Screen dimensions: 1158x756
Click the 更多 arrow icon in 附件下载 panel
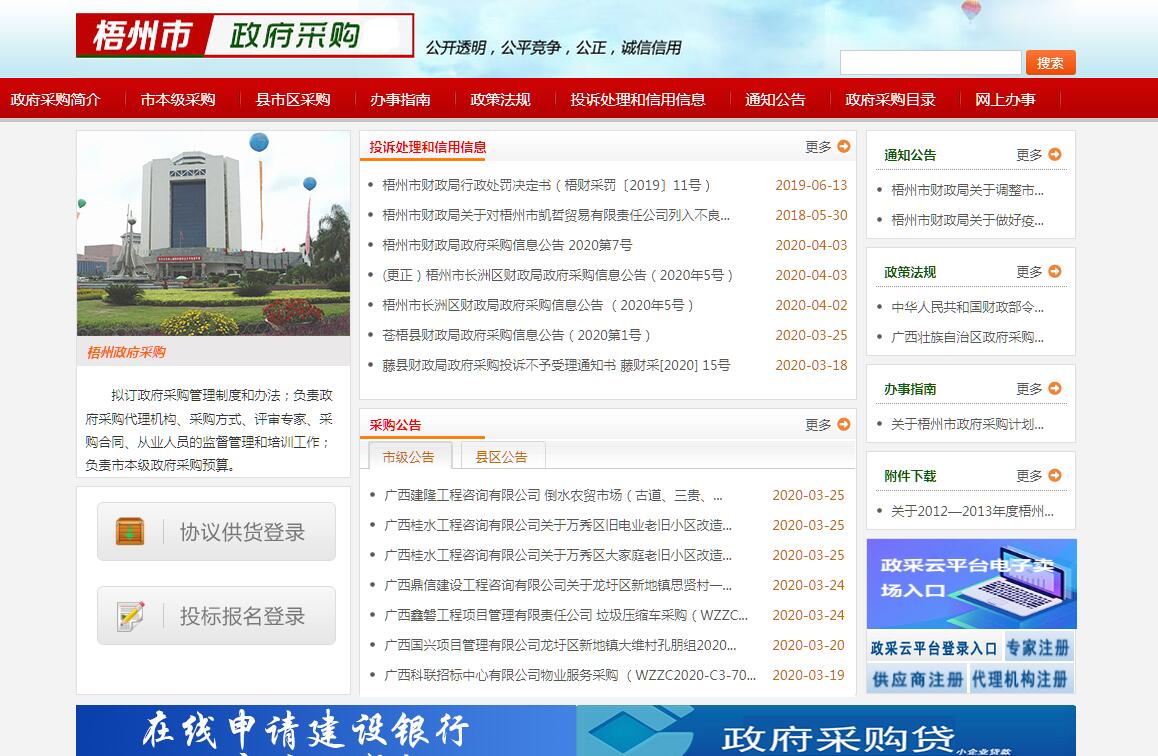tap(1055, 475)
